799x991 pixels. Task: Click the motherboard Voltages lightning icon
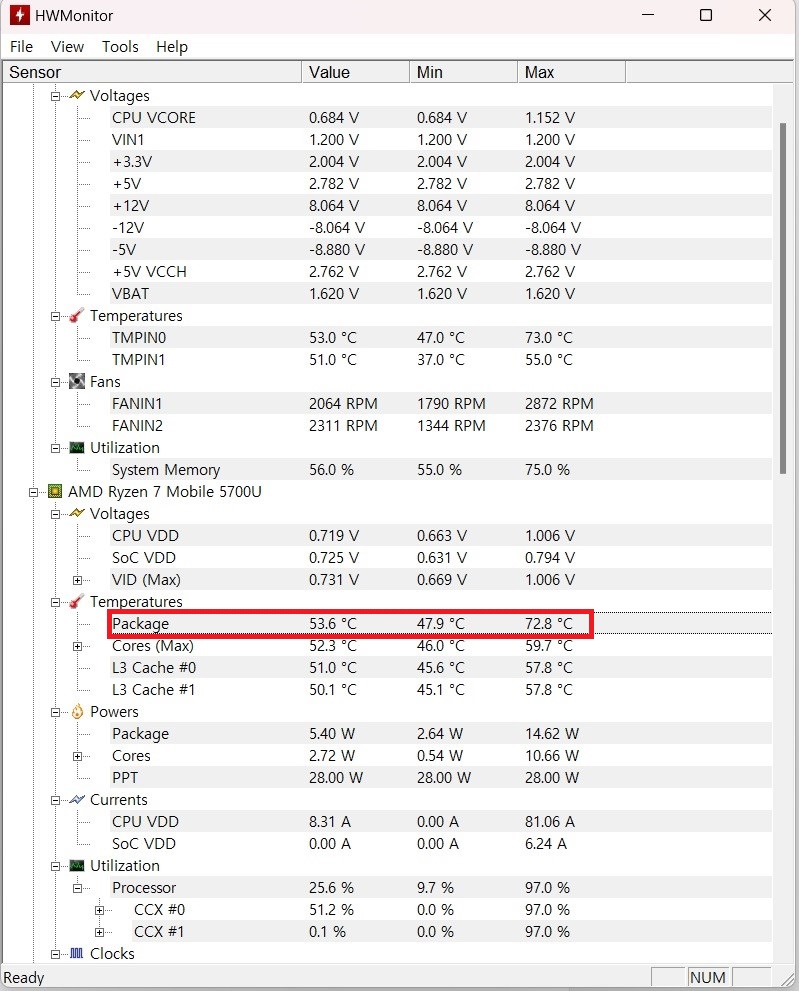click(x=76, y=95)
